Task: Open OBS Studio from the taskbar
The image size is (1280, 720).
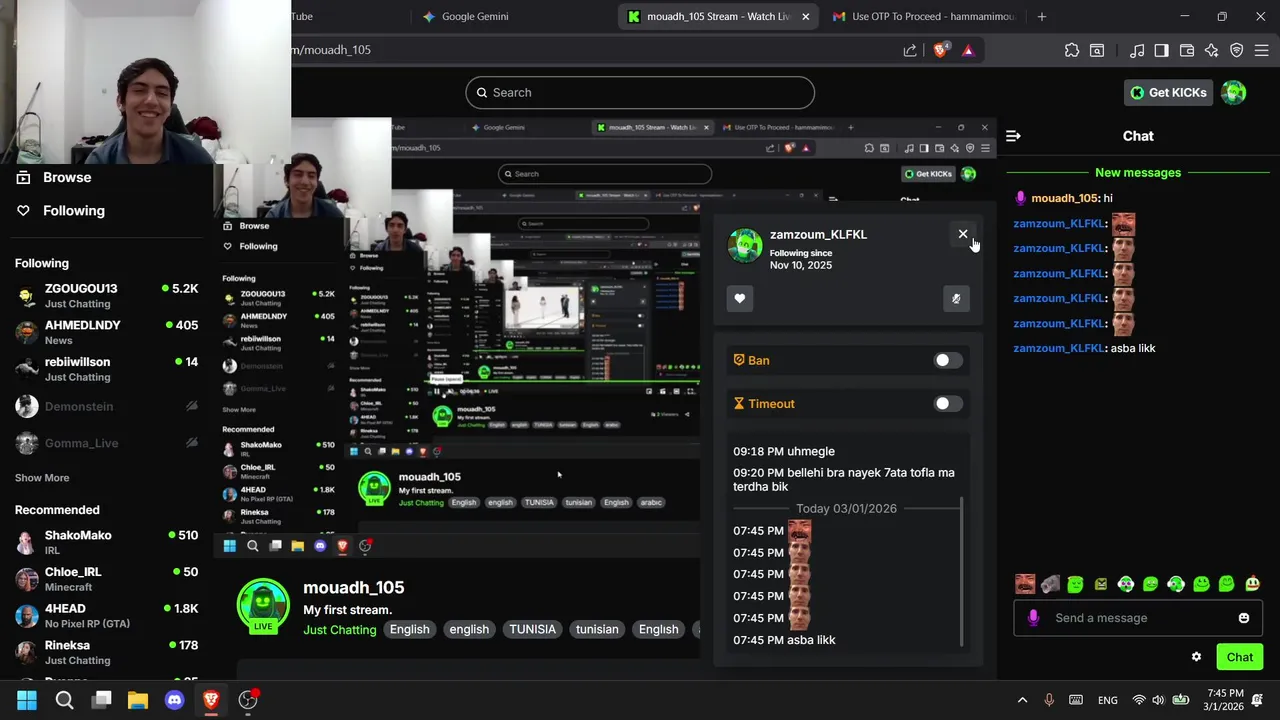Action: 248,700
